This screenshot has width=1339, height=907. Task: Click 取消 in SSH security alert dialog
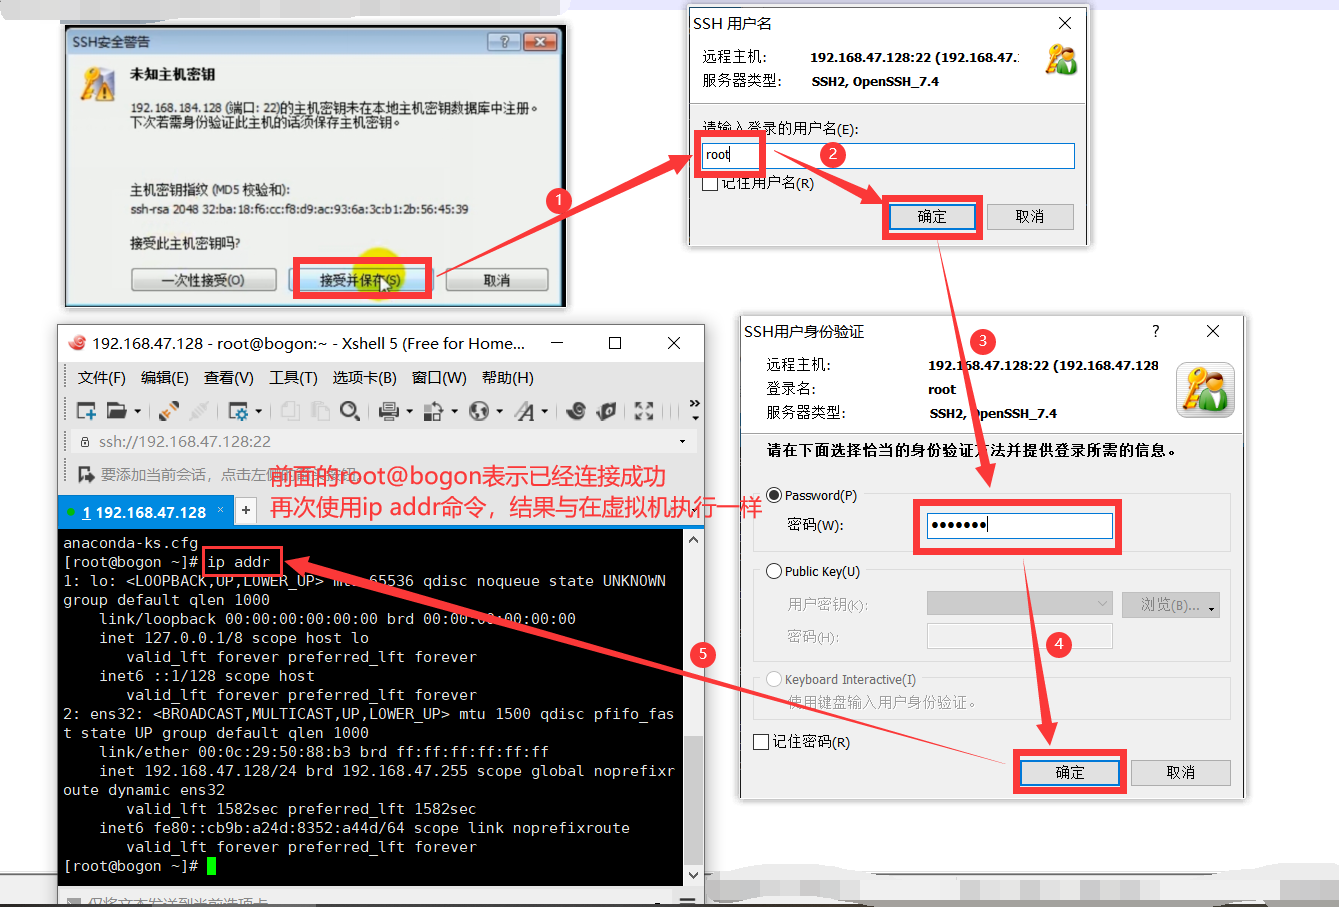tap(497, 280)
